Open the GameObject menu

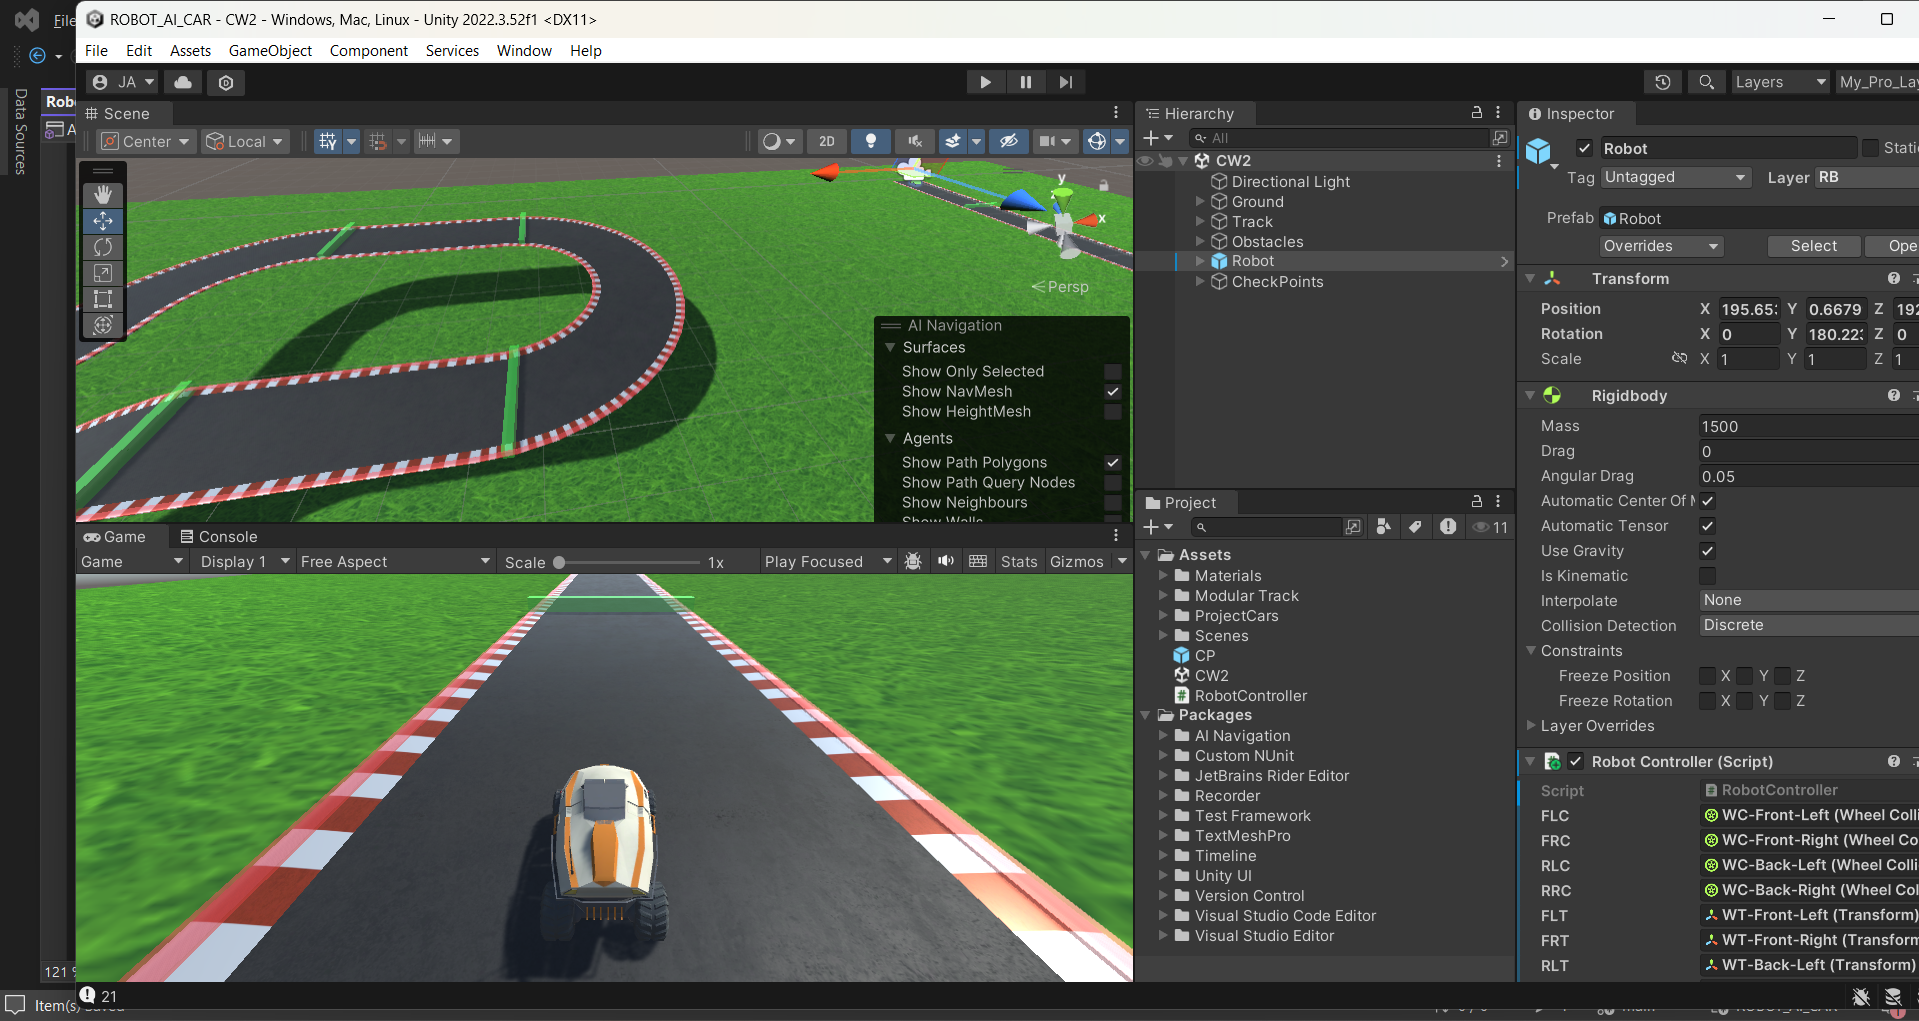pyautogui.click(x=270, y=51)
